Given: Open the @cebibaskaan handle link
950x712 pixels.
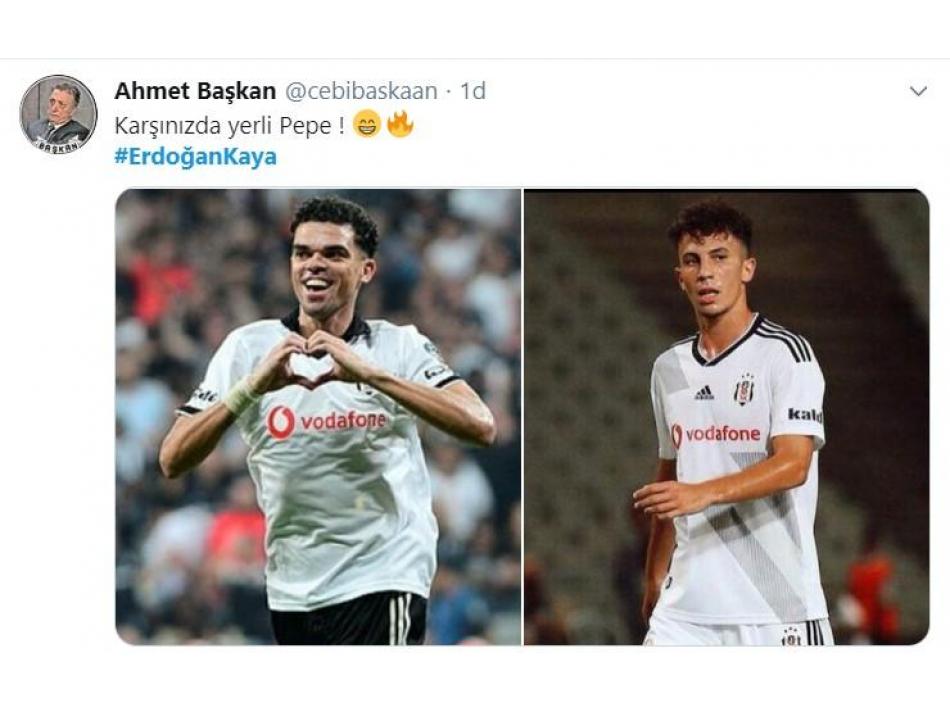Looking at the screenshot, I should pos(360,91).
